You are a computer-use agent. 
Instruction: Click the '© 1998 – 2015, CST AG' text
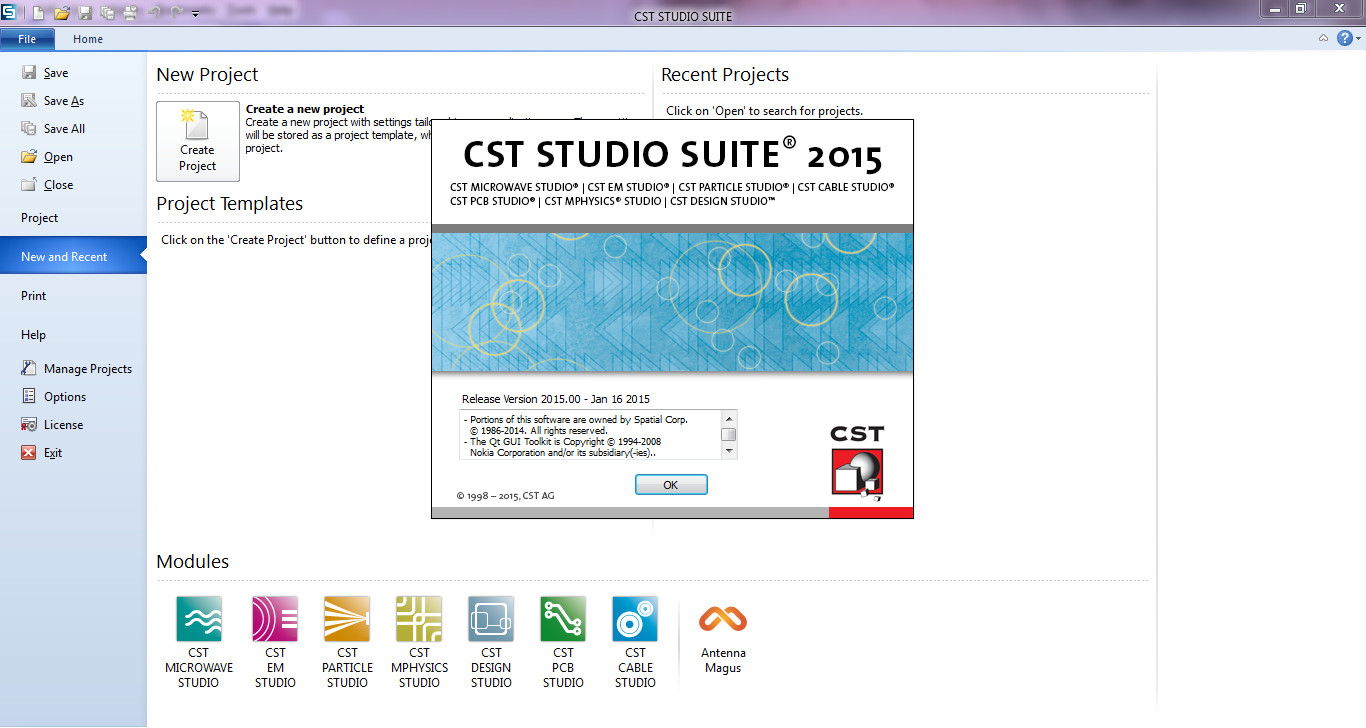(x=506, y=495)
